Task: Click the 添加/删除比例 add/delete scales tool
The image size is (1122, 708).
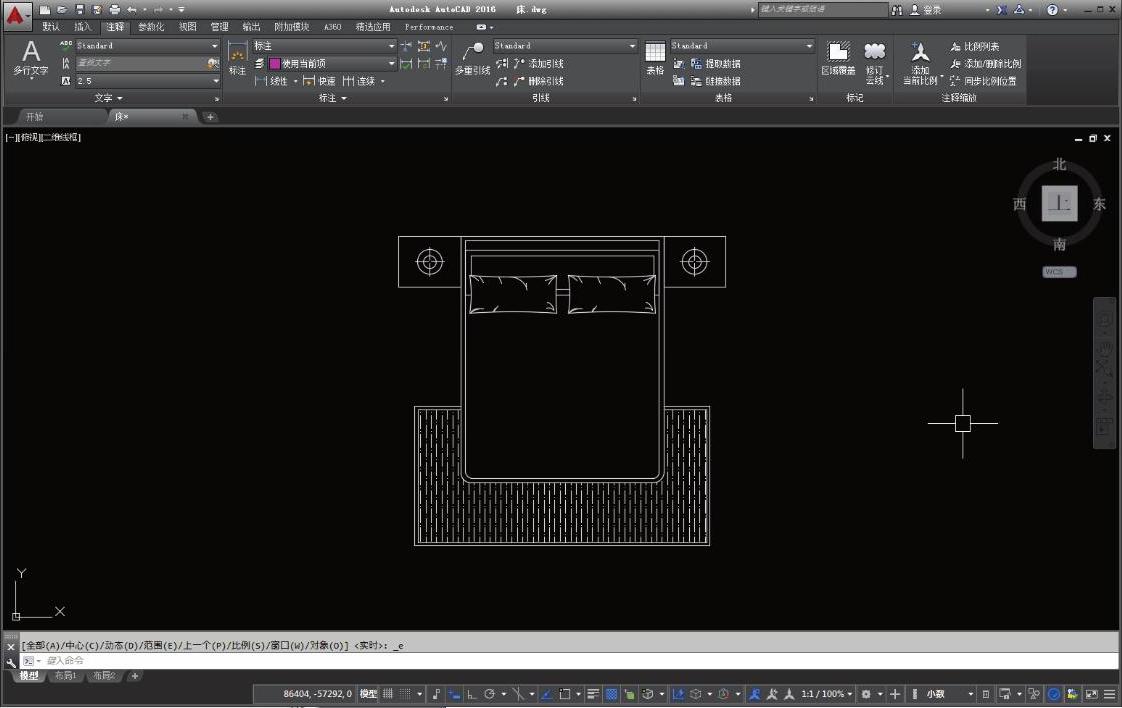Action: pos(986,64)
